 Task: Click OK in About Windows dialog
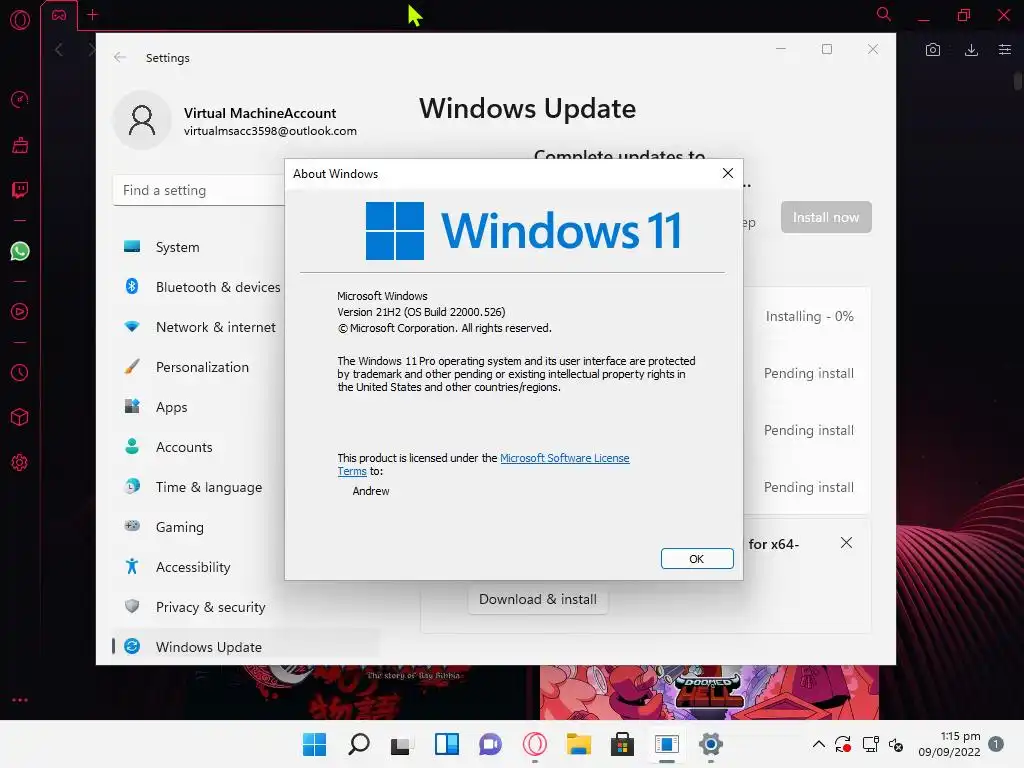coord(696,558)
